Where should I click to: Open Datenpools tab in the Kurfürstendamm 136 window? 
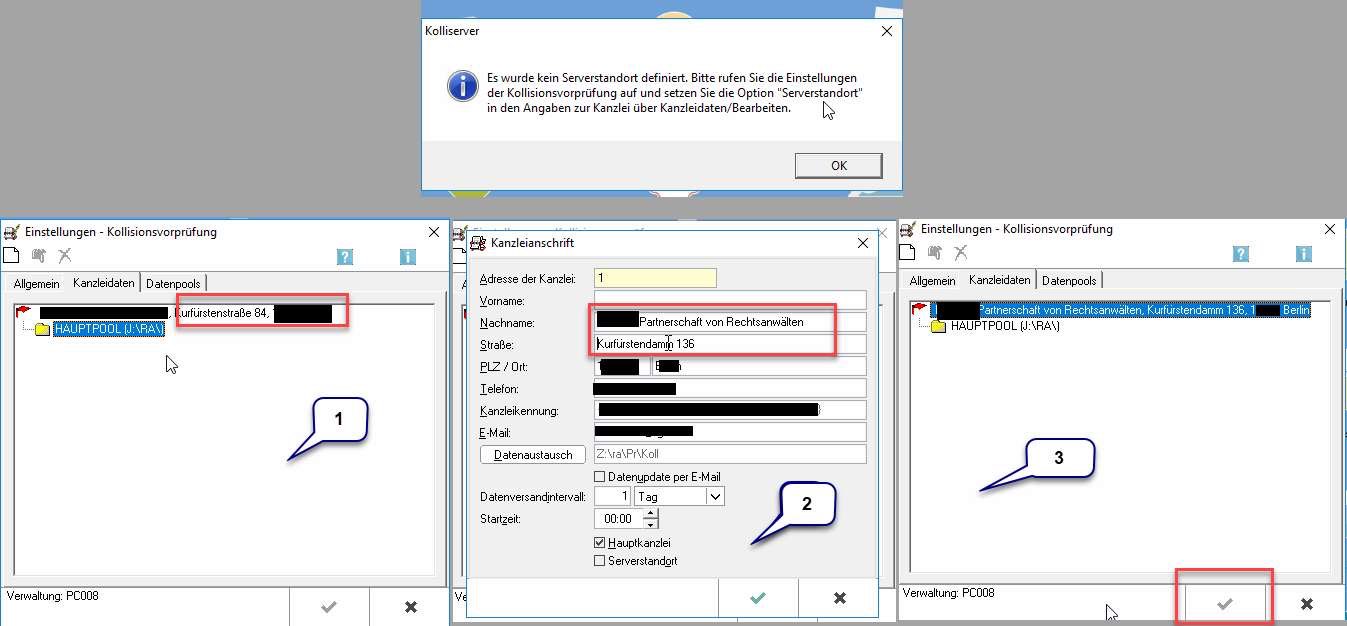1069,281
